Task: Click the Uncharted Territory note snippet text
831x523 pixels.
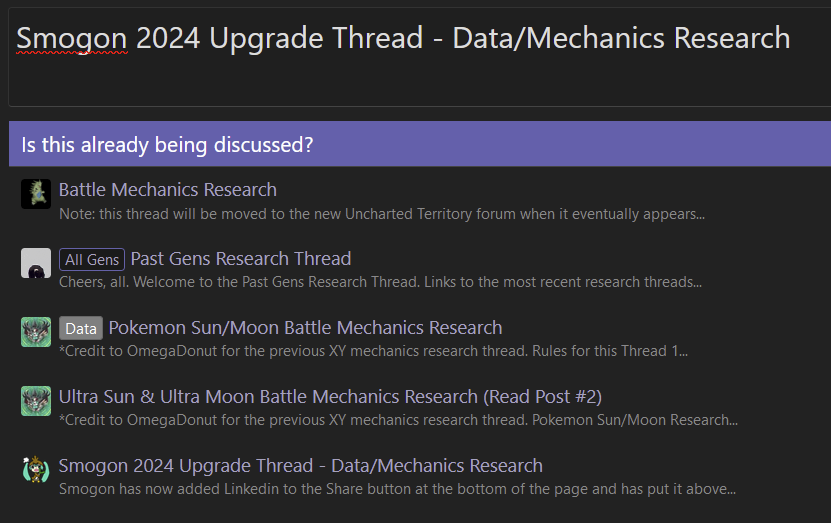Action: (382, 214)
